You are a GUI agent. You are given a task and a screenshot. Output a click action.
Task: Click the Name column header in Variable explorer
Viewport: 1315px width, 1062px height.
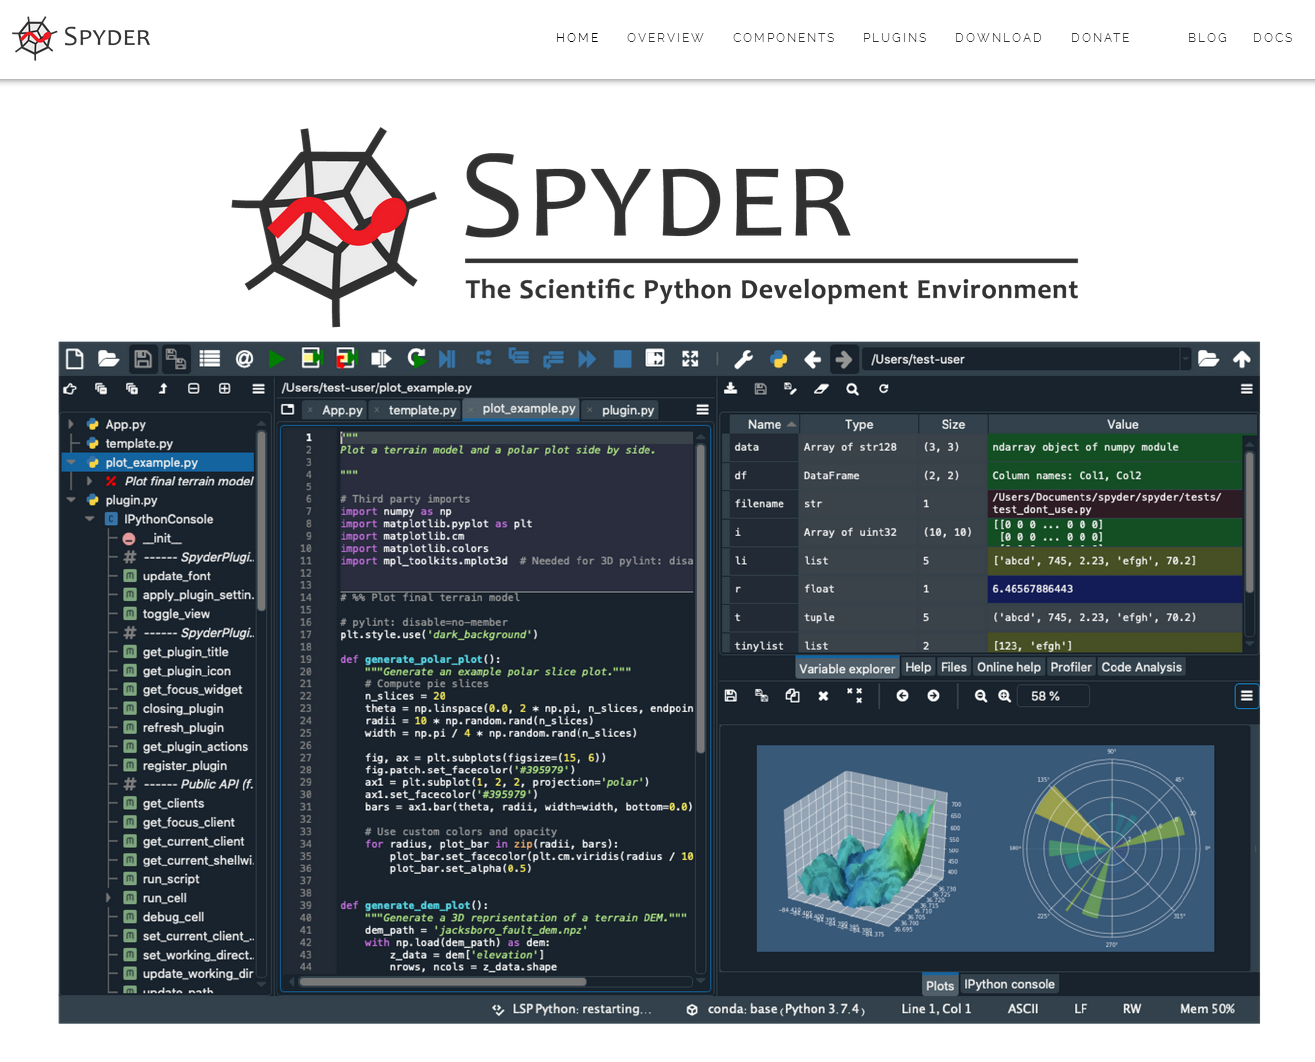coord(764,424)
